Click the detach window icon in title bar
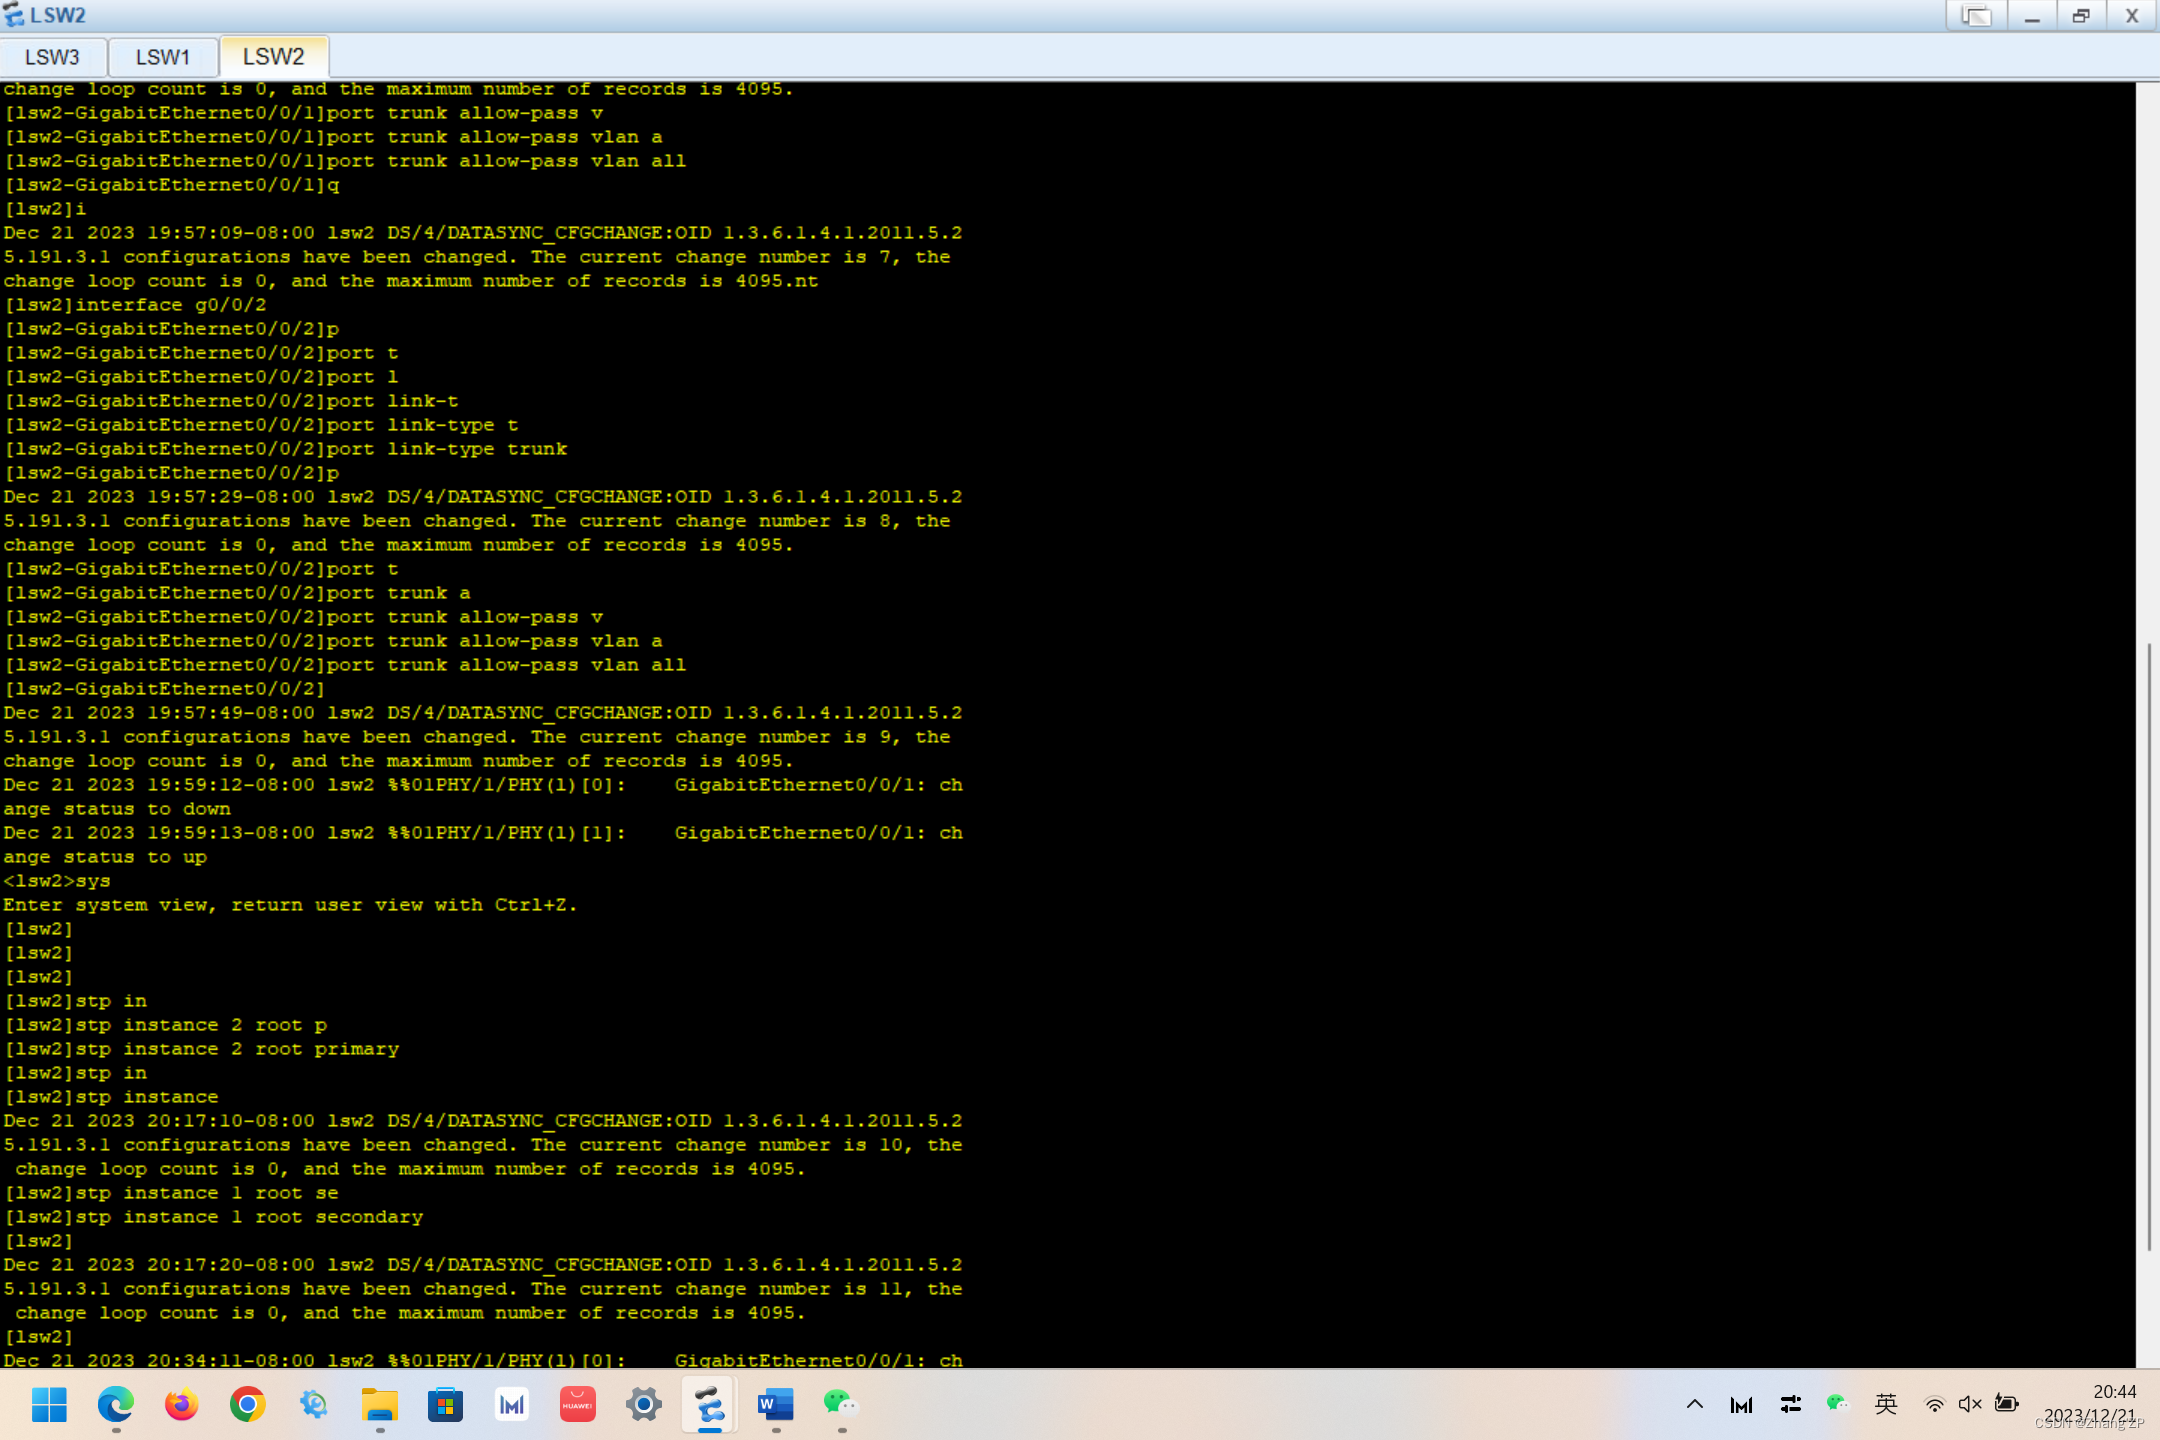Viewport: 2160px width, 1440px height. click(x=1975, y=16)
